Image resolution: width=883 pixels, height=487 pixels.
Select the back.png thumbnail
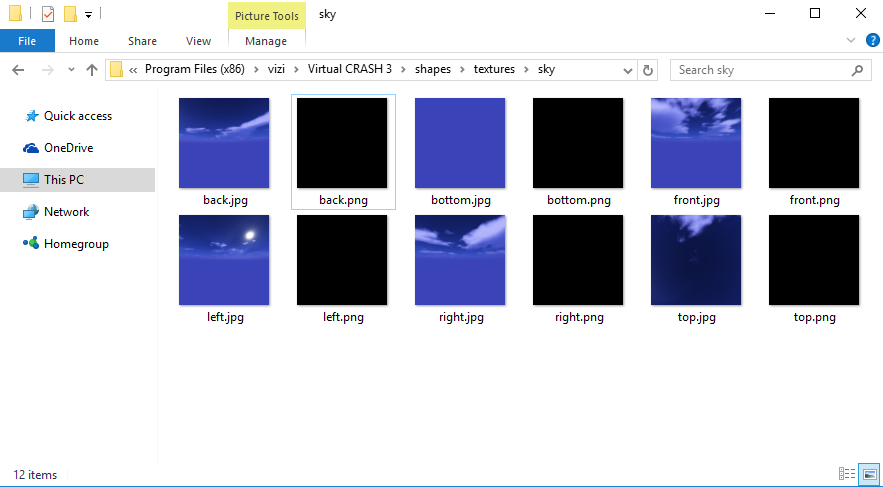(x=342, y=143)
